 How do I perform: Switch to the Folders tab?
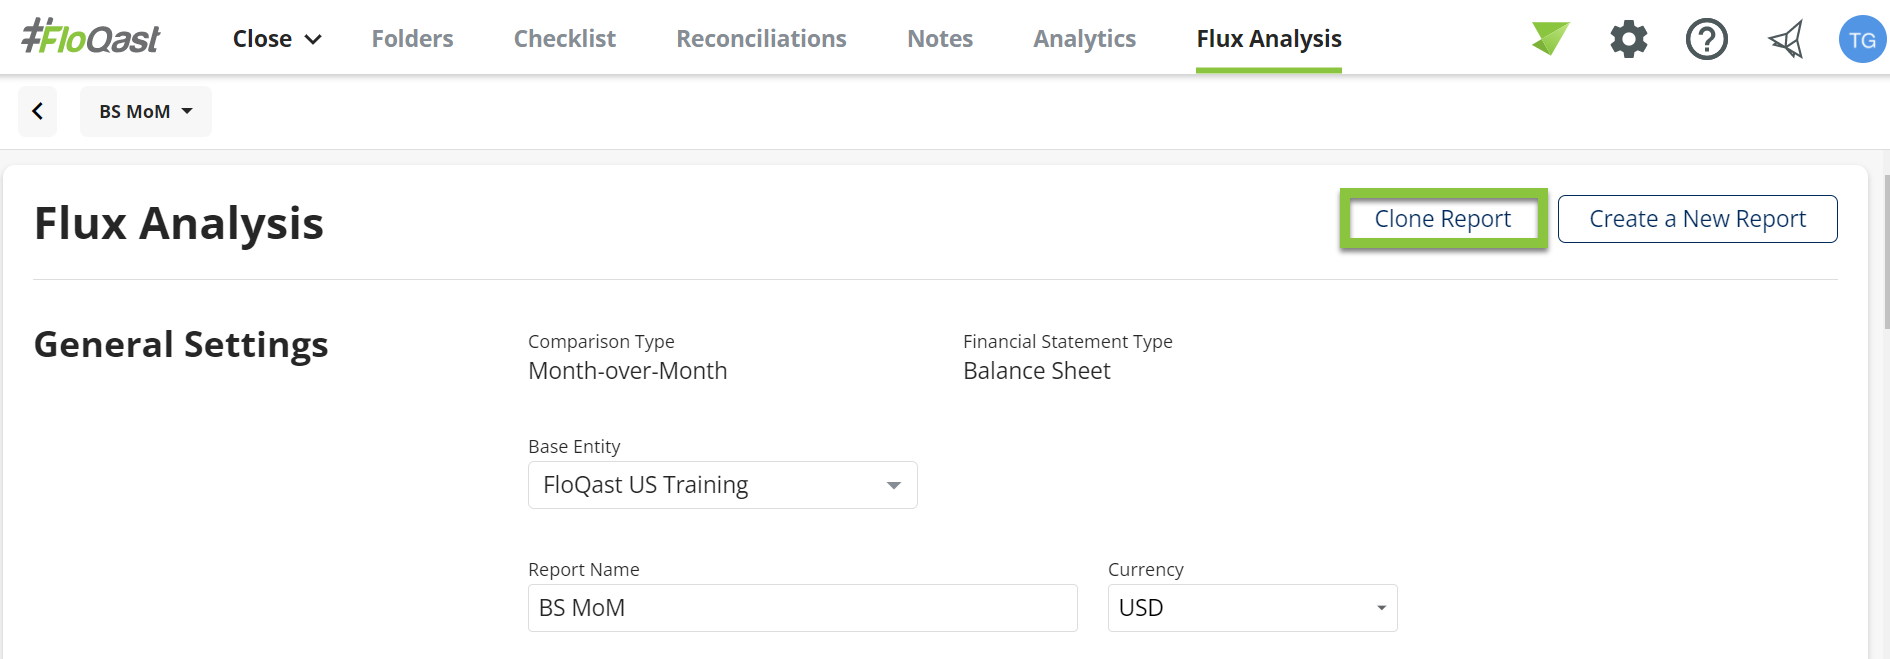412,39
